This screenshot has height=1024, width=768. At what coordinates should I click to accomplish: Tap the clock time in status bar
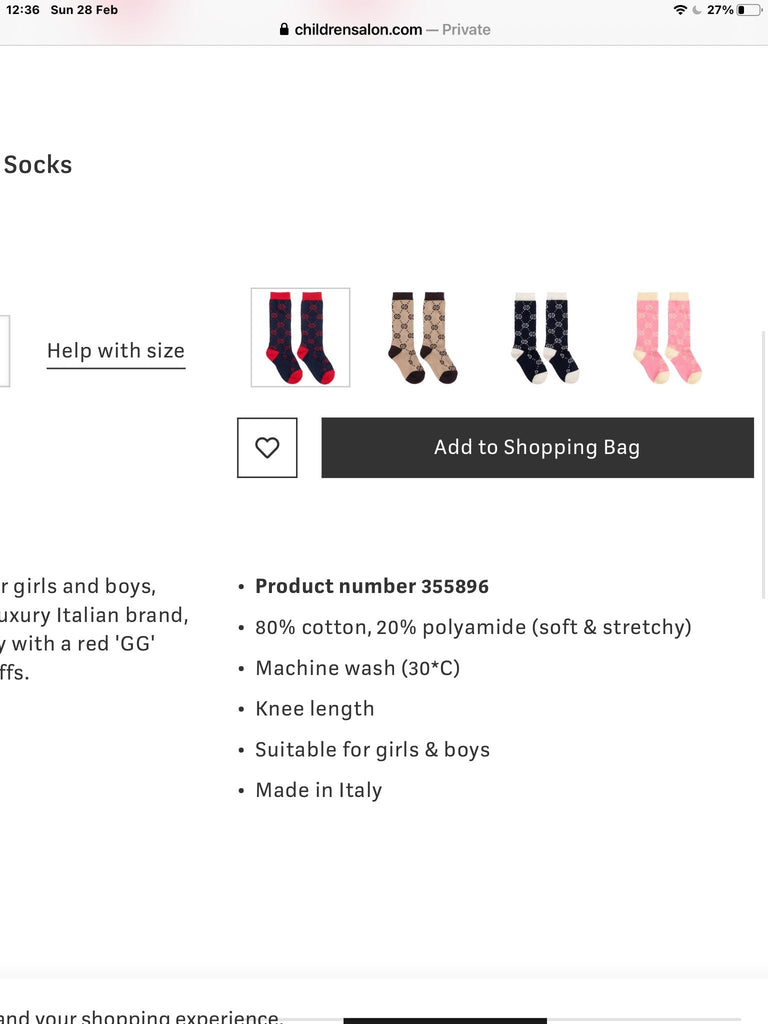coord(23,10)
